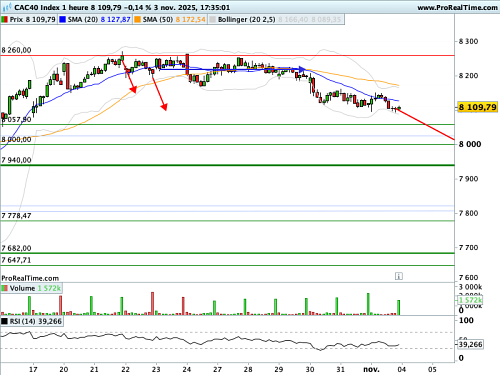Click date 30 on the time axis
The width and height of the screenshot is (500, 375).
pos(310,369)
